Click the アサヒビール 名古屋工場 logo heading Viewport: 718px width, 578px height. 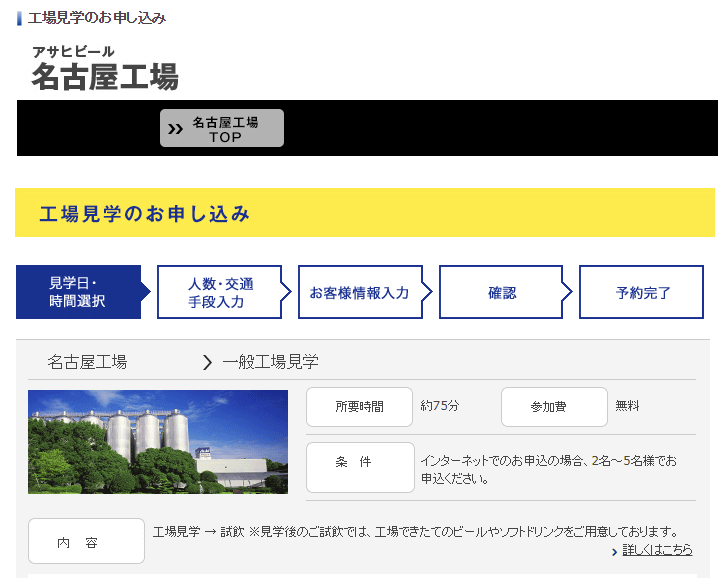(105, 68)
